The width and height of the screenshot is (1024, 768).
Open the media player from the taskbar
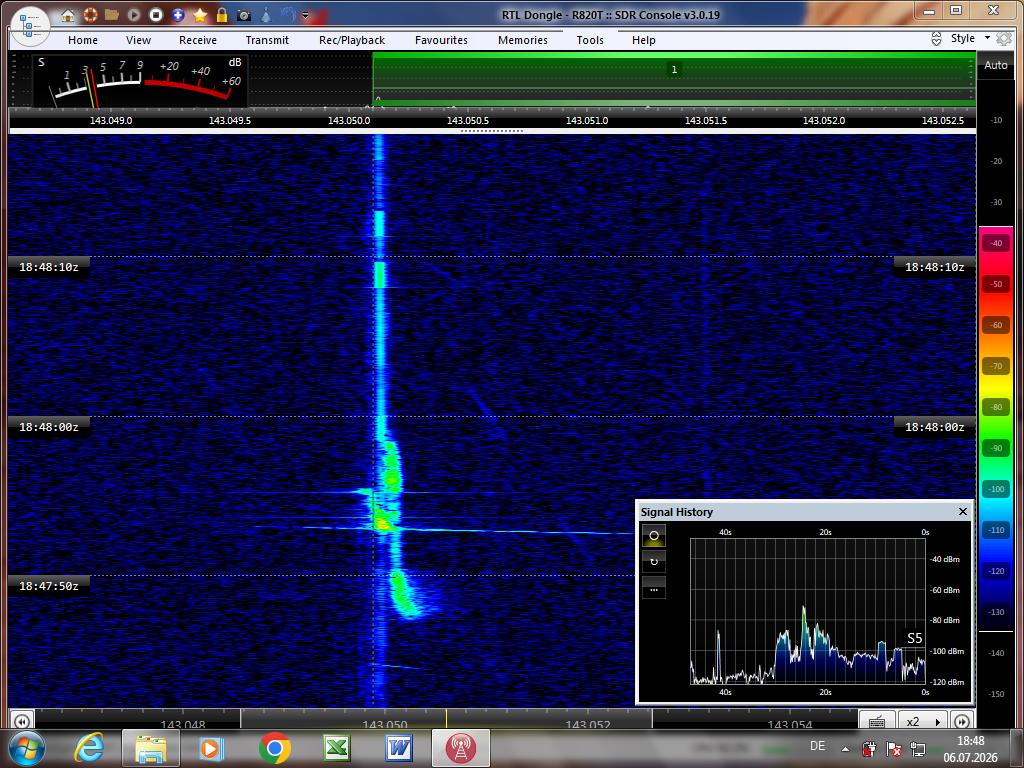(x=212, y=748)
